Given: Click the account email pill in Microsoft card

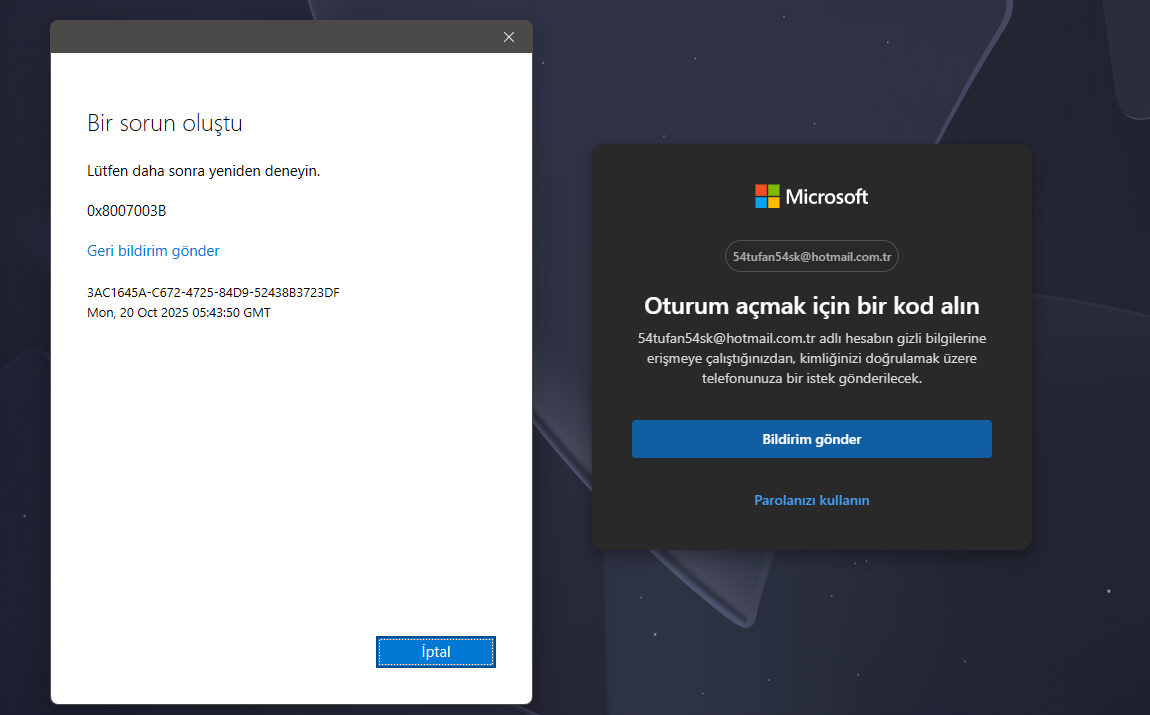Looking at the screenshot, I should pyautogui.click(x=812, y=257).
